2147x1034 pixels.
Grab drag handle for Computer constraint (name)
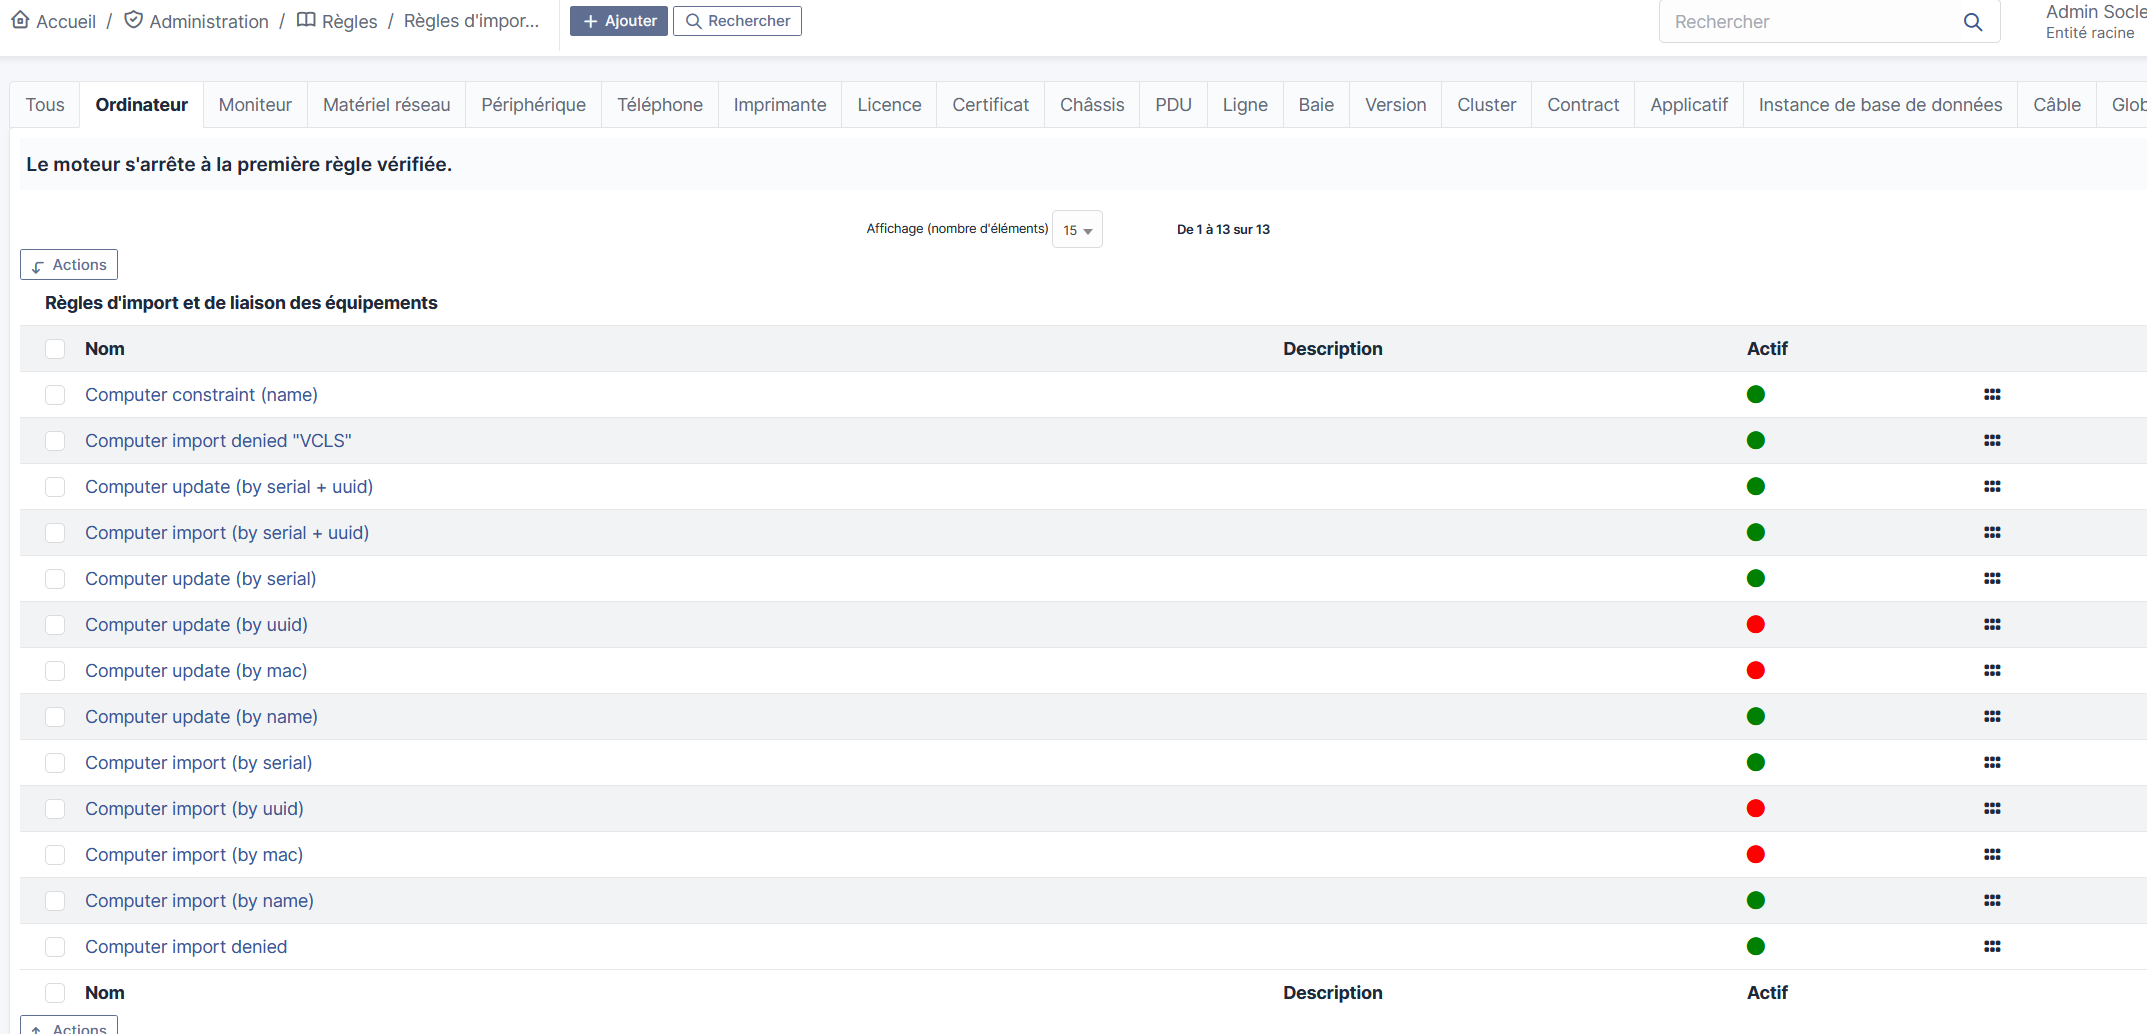(1992, 395)
